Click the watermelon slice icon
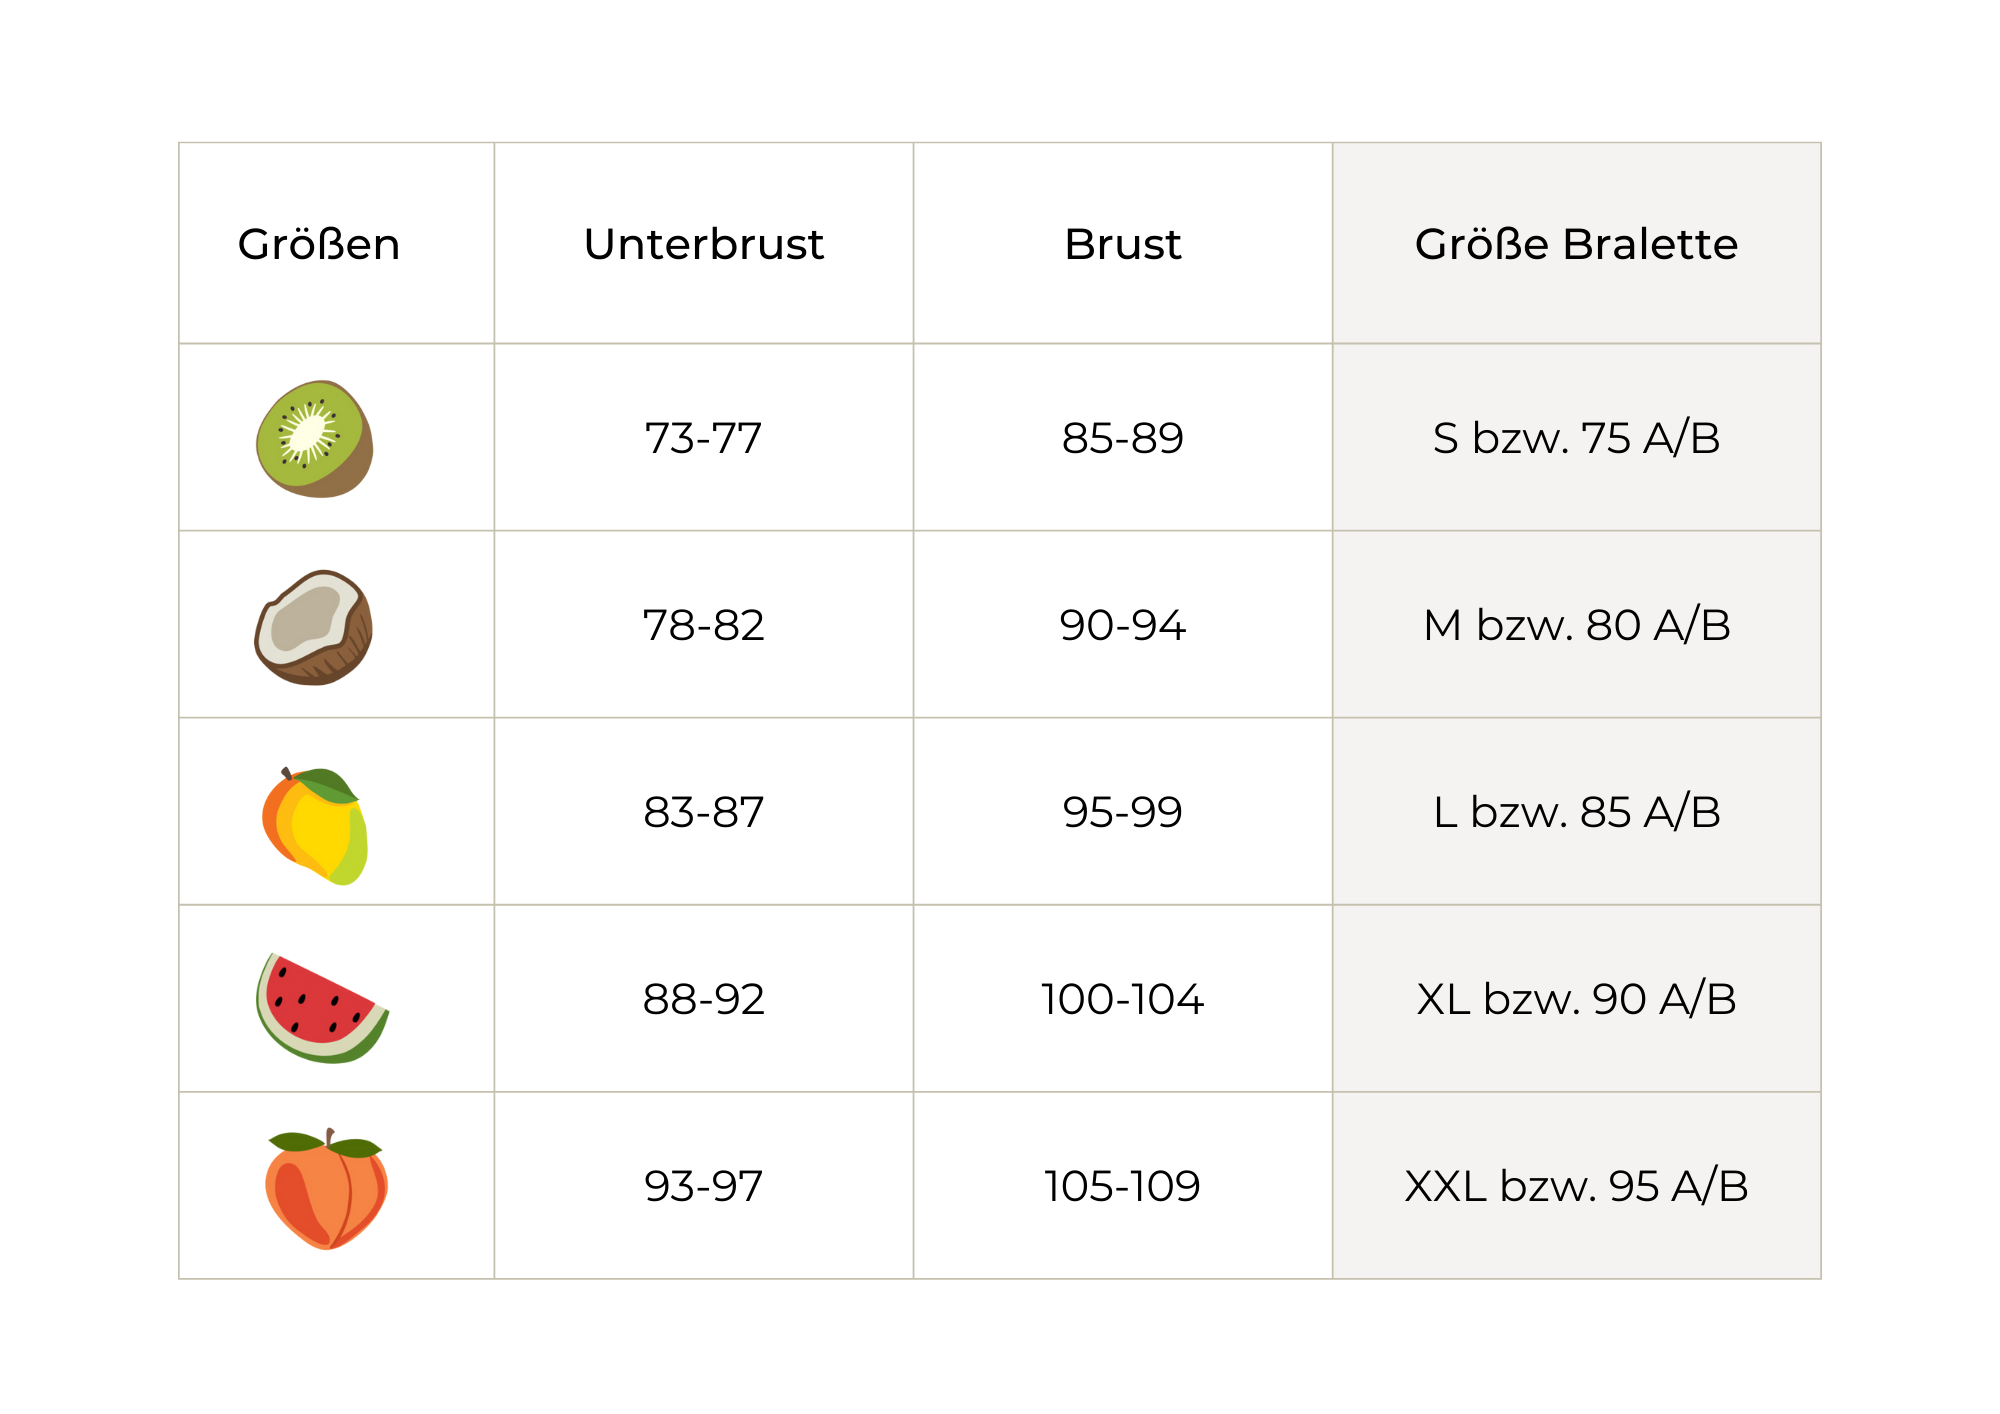Image resolution: width=2000 pixels, height=1414 pixels. click(321, 1008)
